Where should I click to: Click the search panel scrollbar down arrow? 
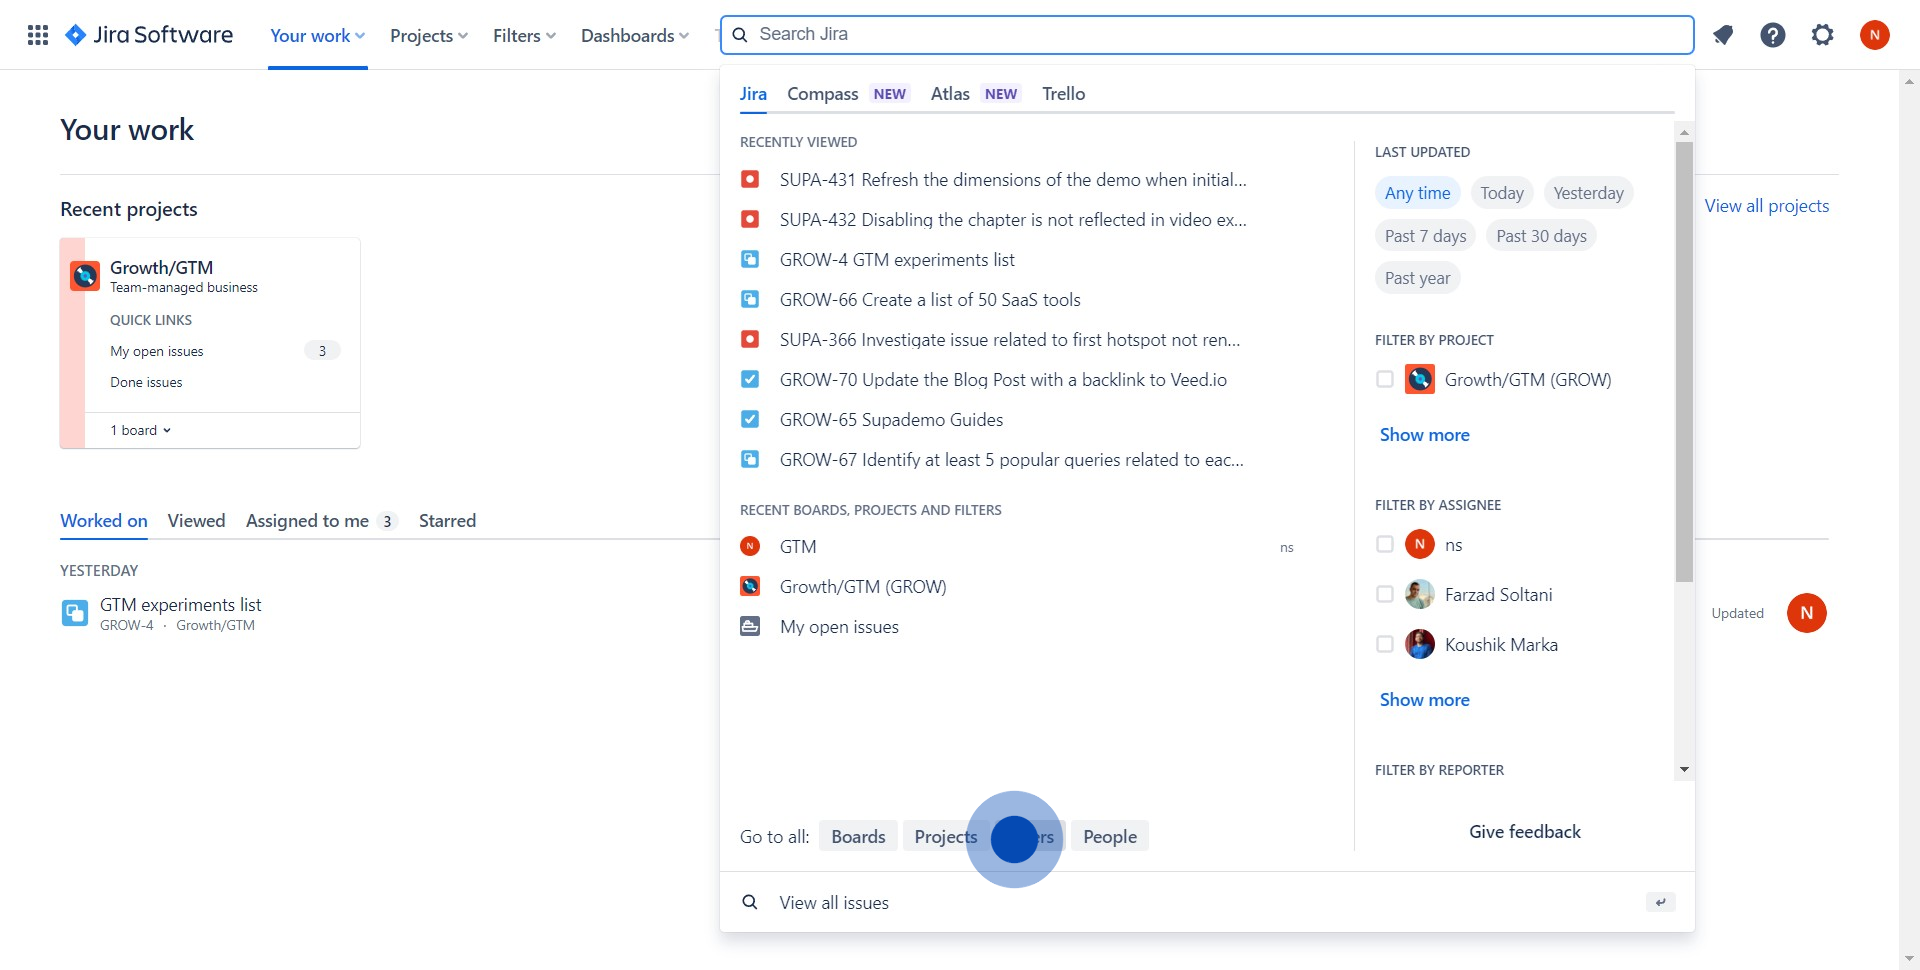pos(1684,769)
